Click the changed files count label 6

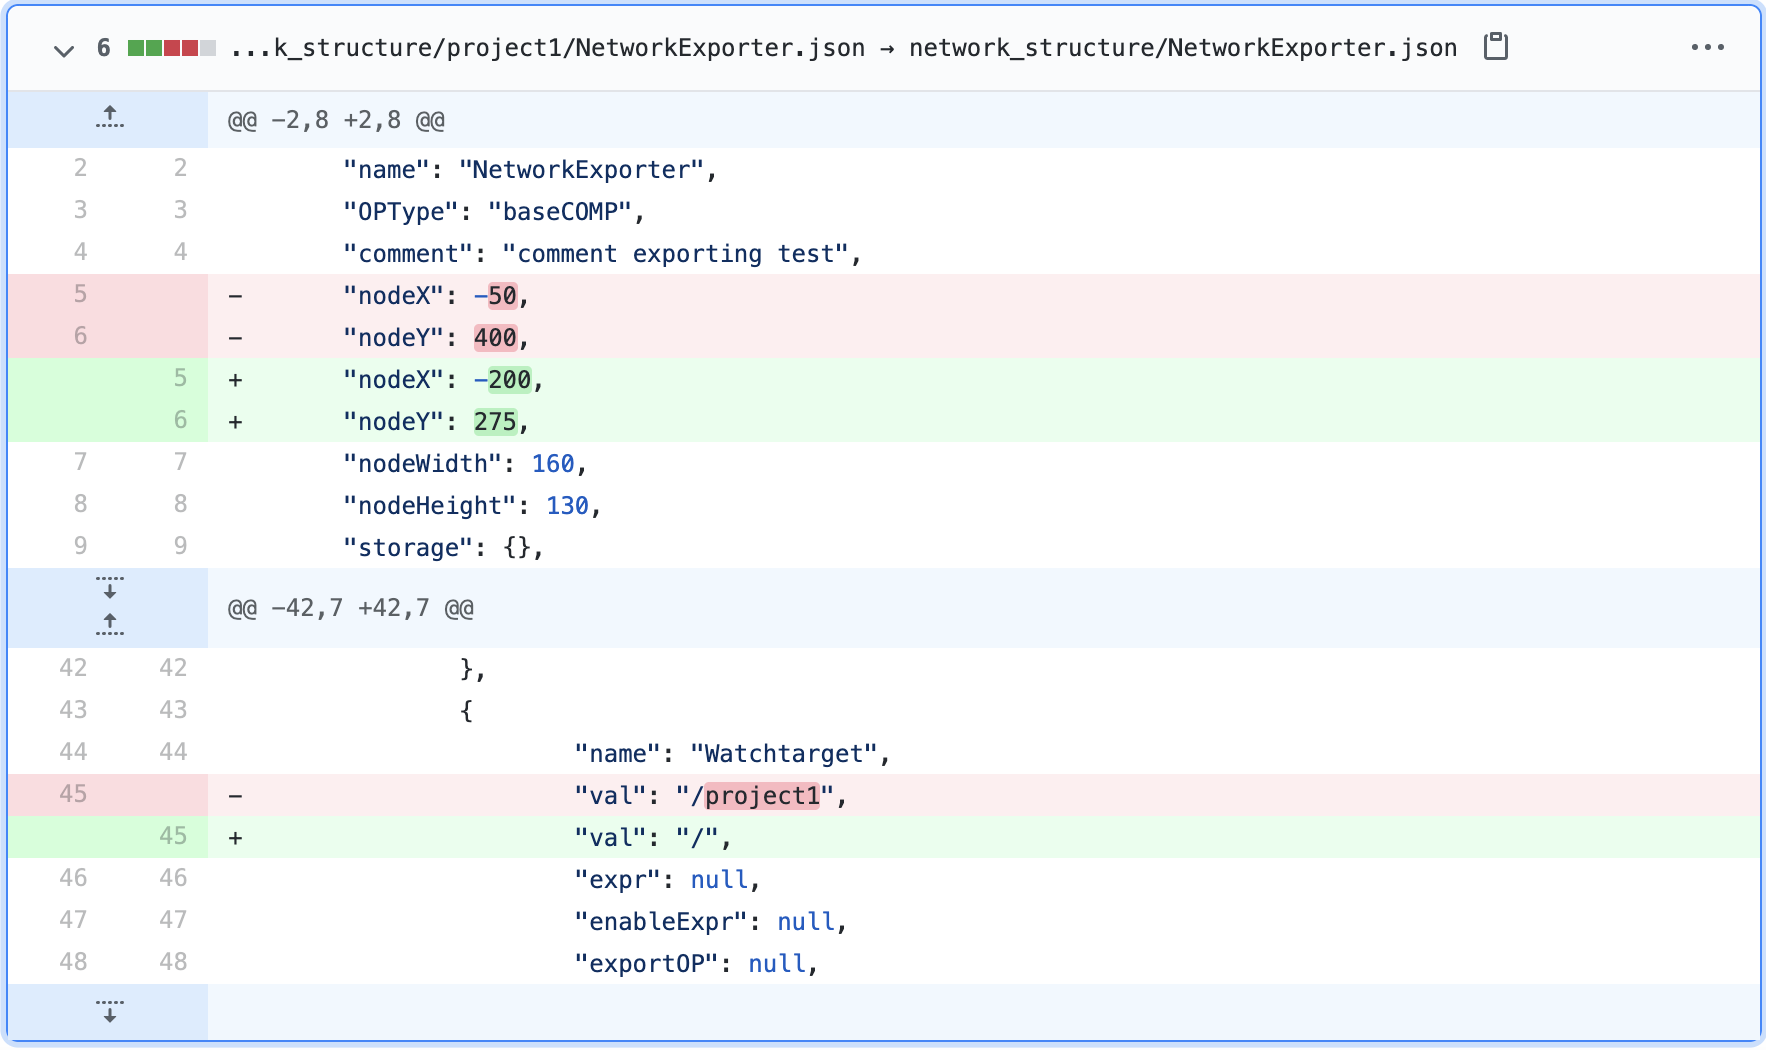tap(106, 46)
